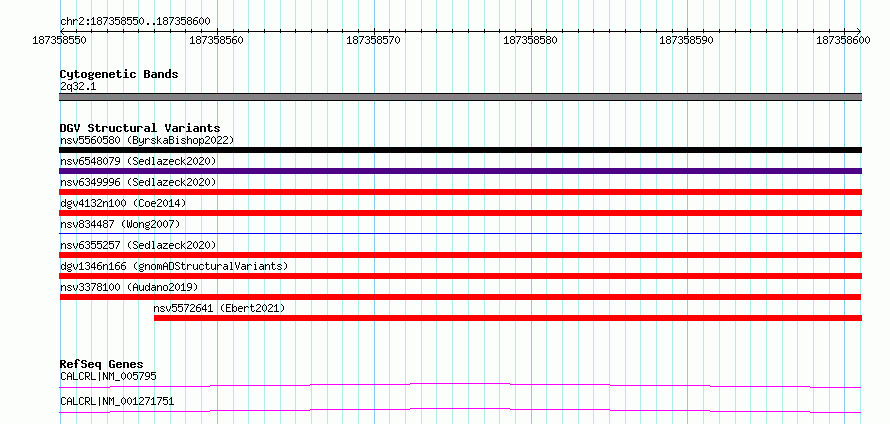Click the red dgv1346n166 variant bar
The image size is (890, 424).
[460, 276]
